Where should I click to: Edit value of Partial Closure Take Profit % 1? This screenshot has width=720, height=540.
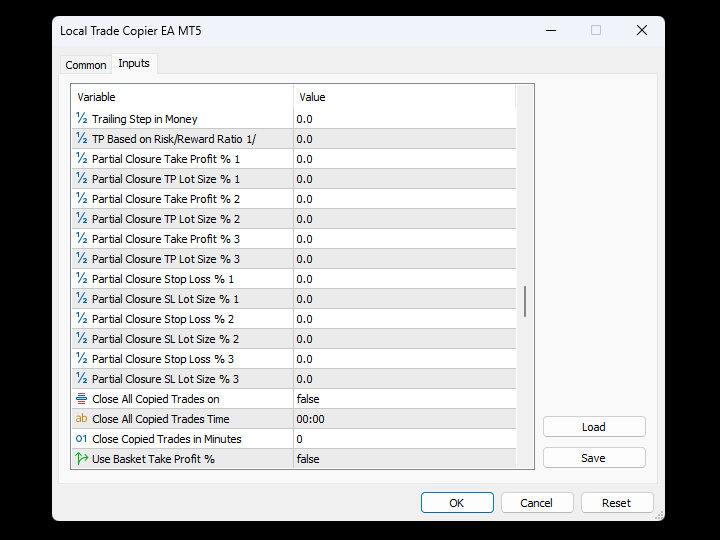405,159
